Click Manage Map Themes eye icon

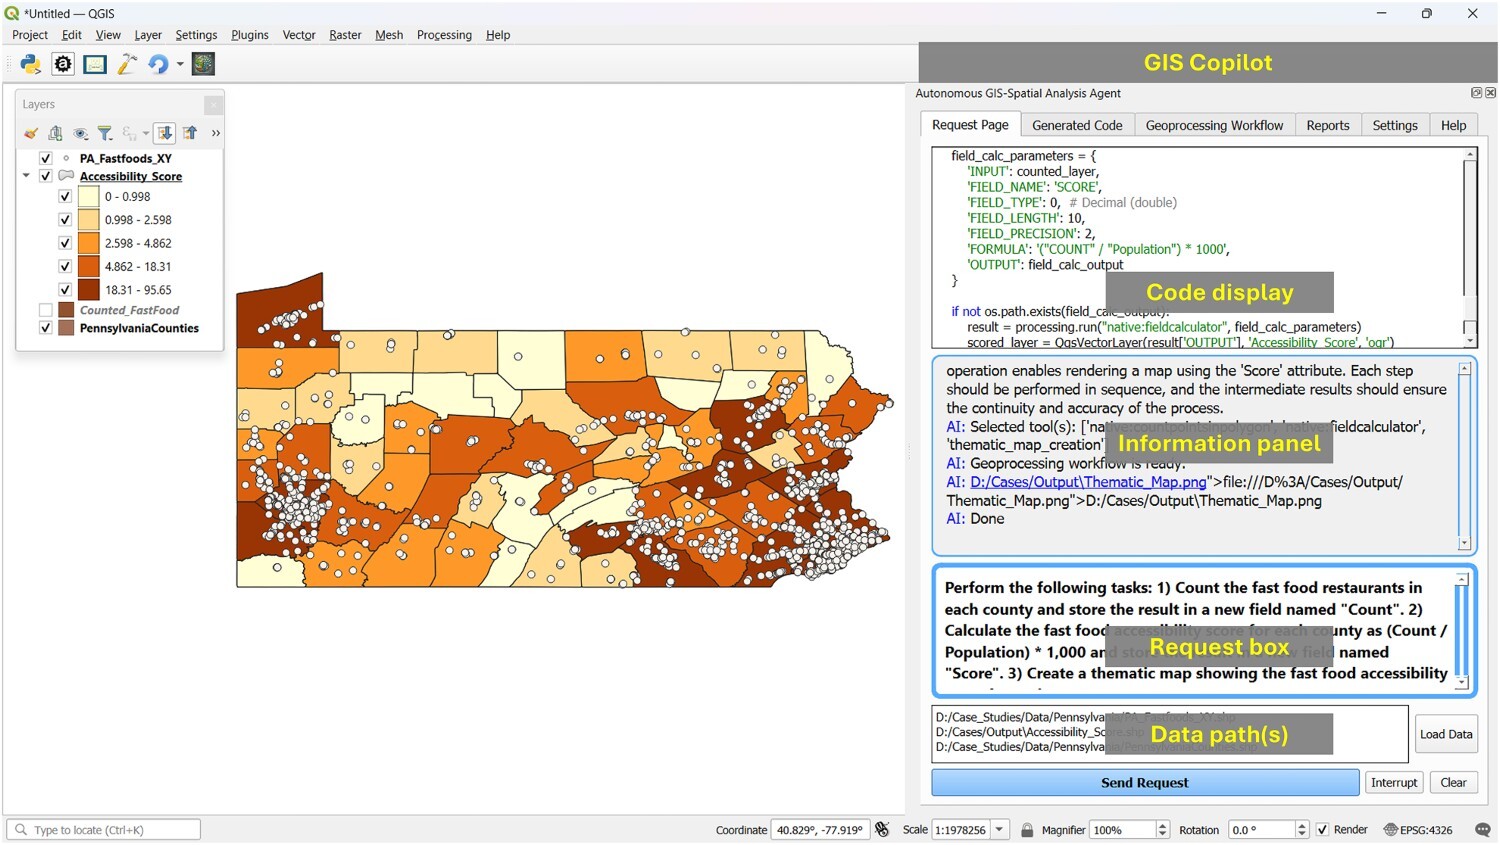coord(81,133)
